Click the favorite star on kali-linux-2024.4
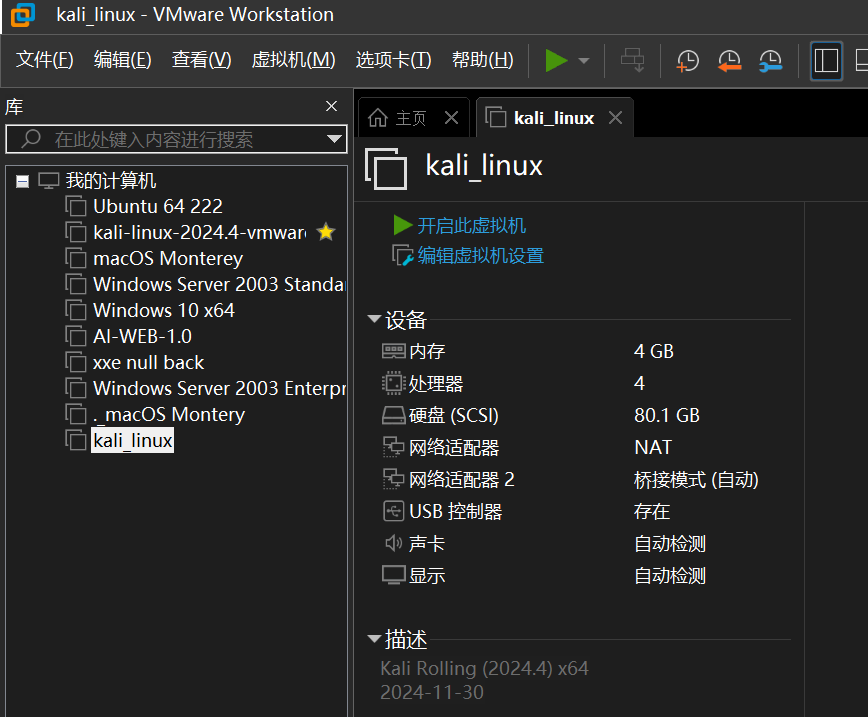The image size is (868, 717). tap(326, 231)
